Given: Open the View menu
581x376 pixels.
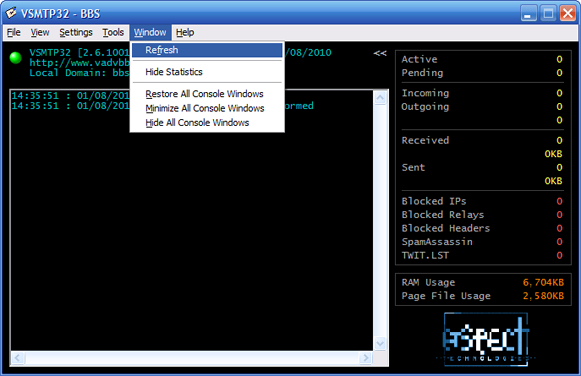Looking at the screenshot, I should tap(40, 33).
